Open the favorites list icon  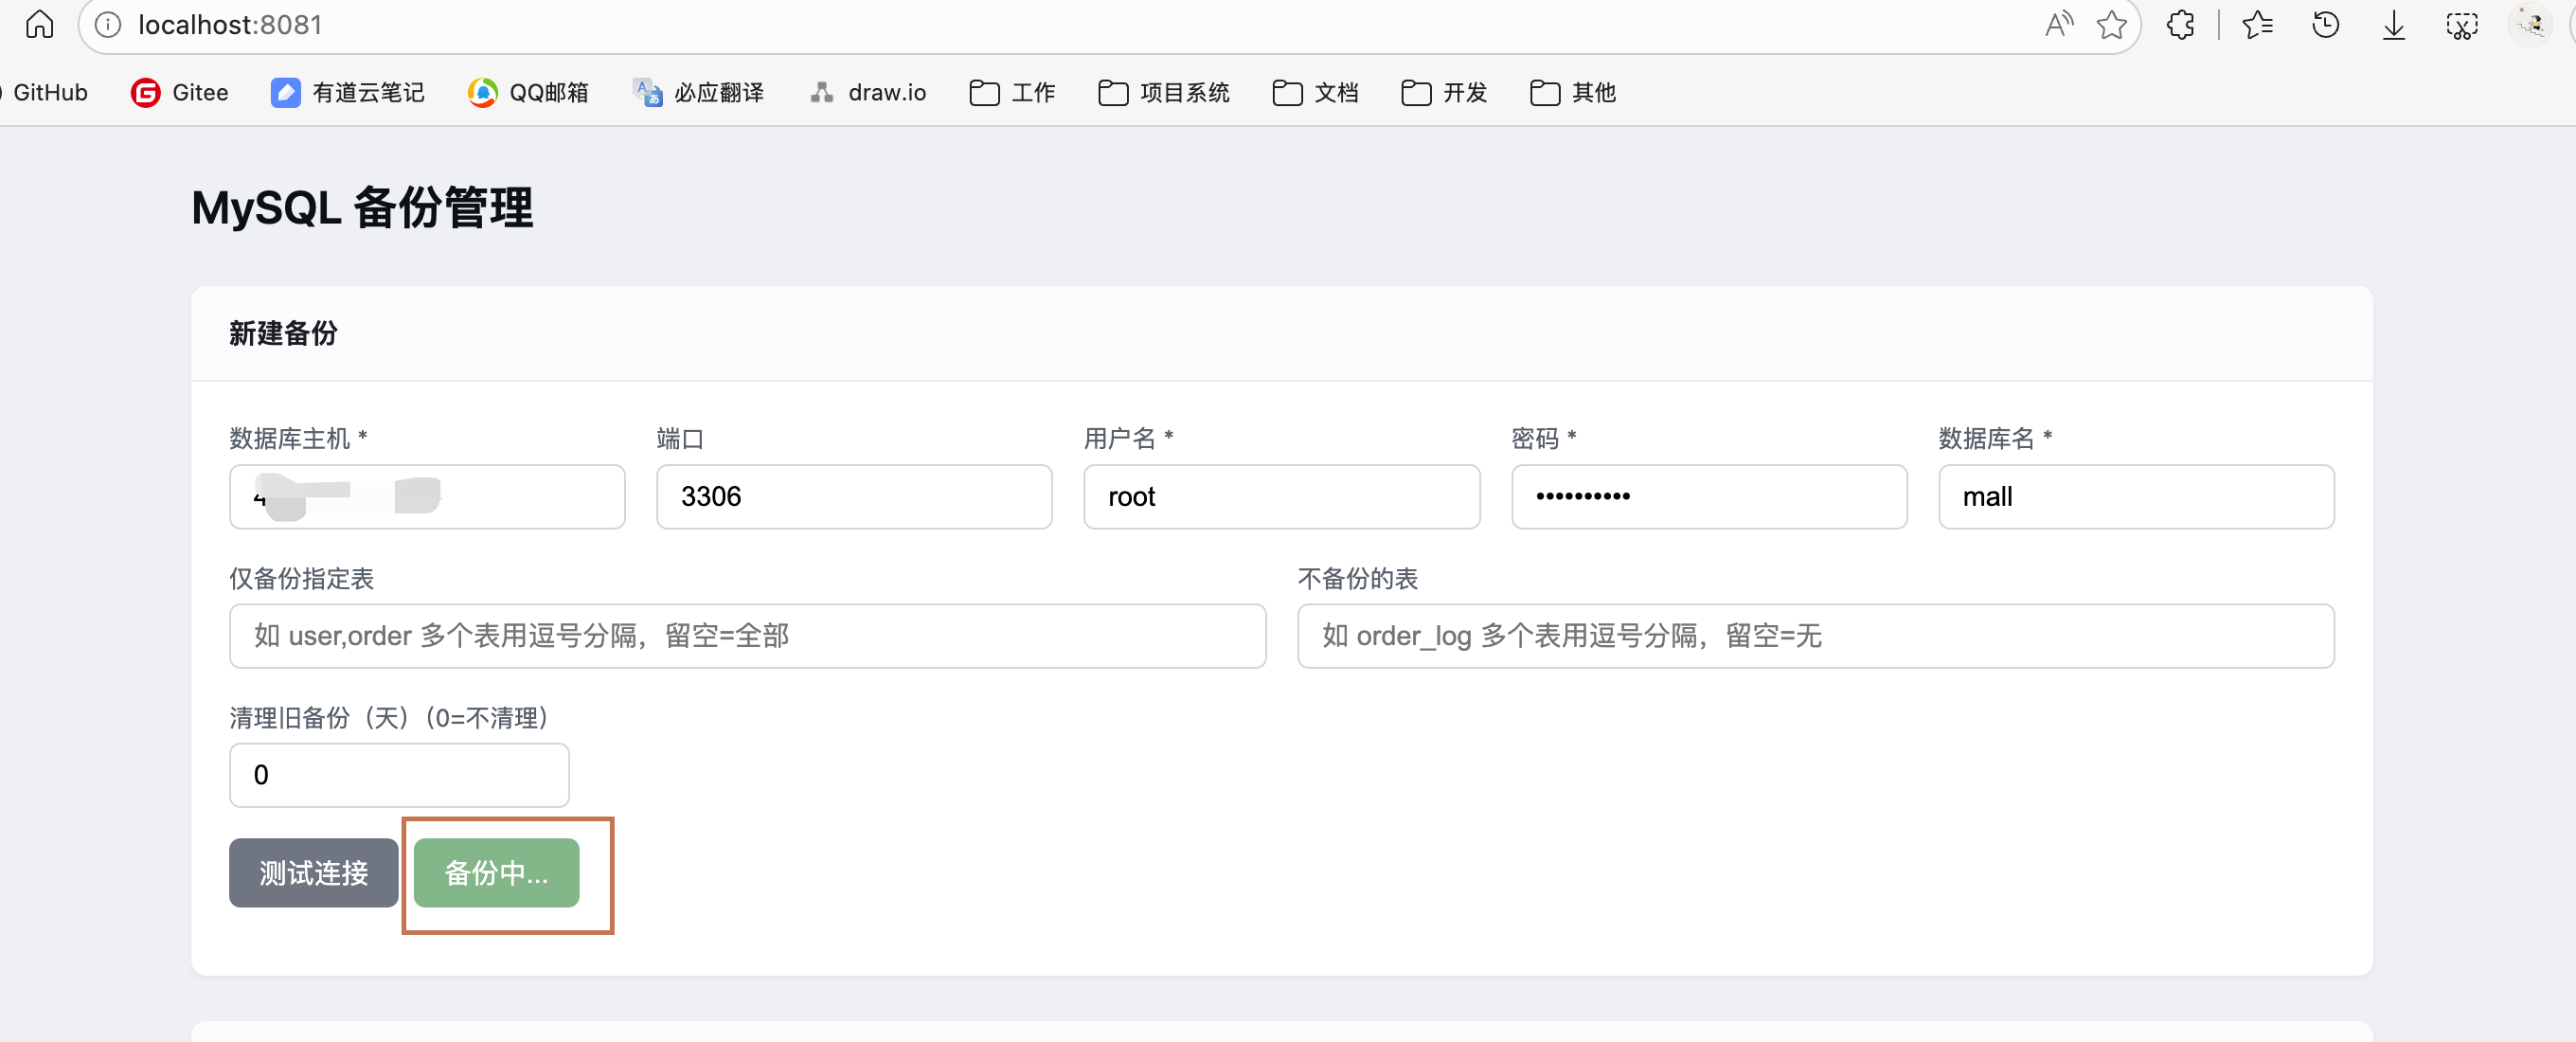click(x=2257, y=24)
